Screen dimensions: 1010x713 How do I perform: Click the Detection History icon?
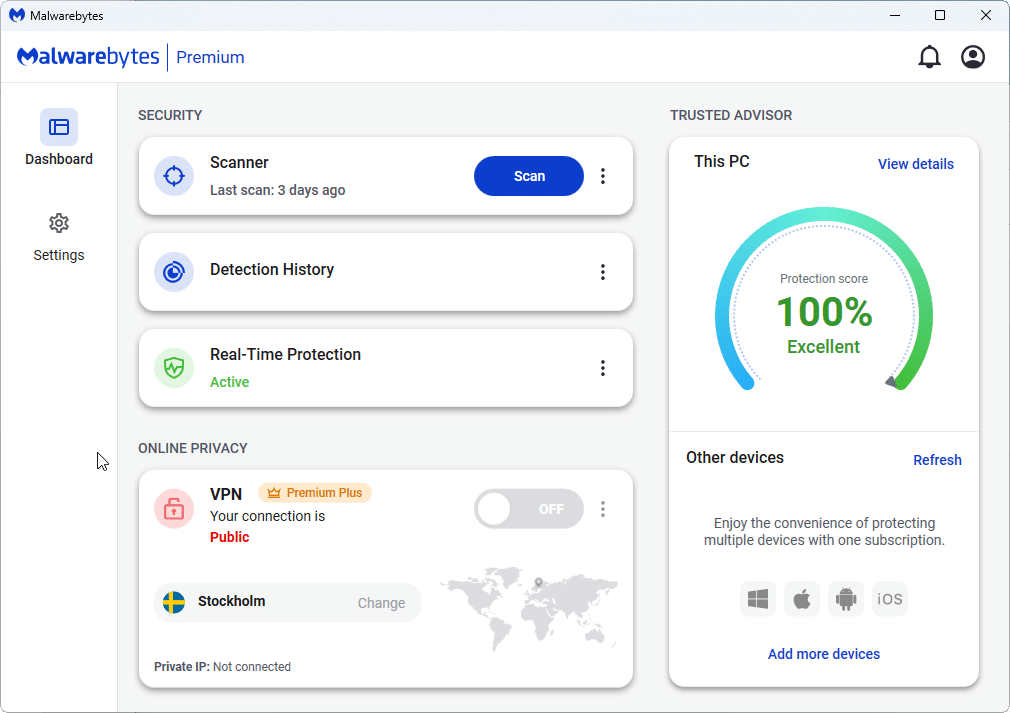pos(174,272)
